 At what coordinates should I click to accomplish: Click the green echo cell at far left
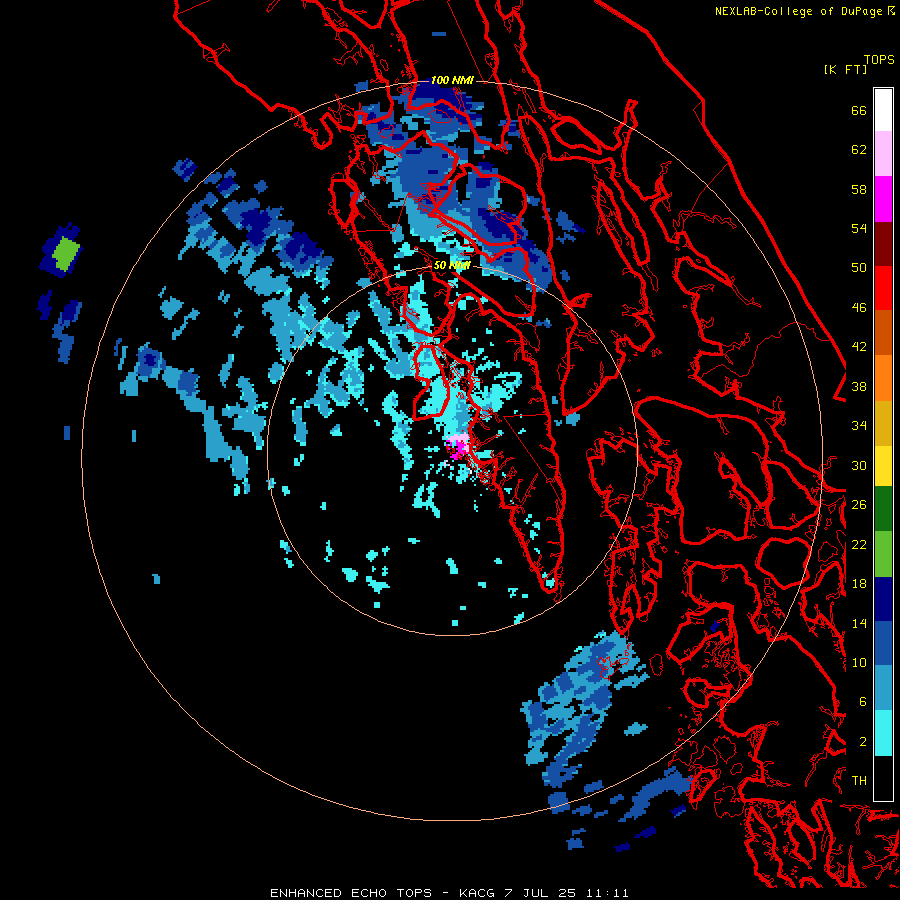point(66,253)
